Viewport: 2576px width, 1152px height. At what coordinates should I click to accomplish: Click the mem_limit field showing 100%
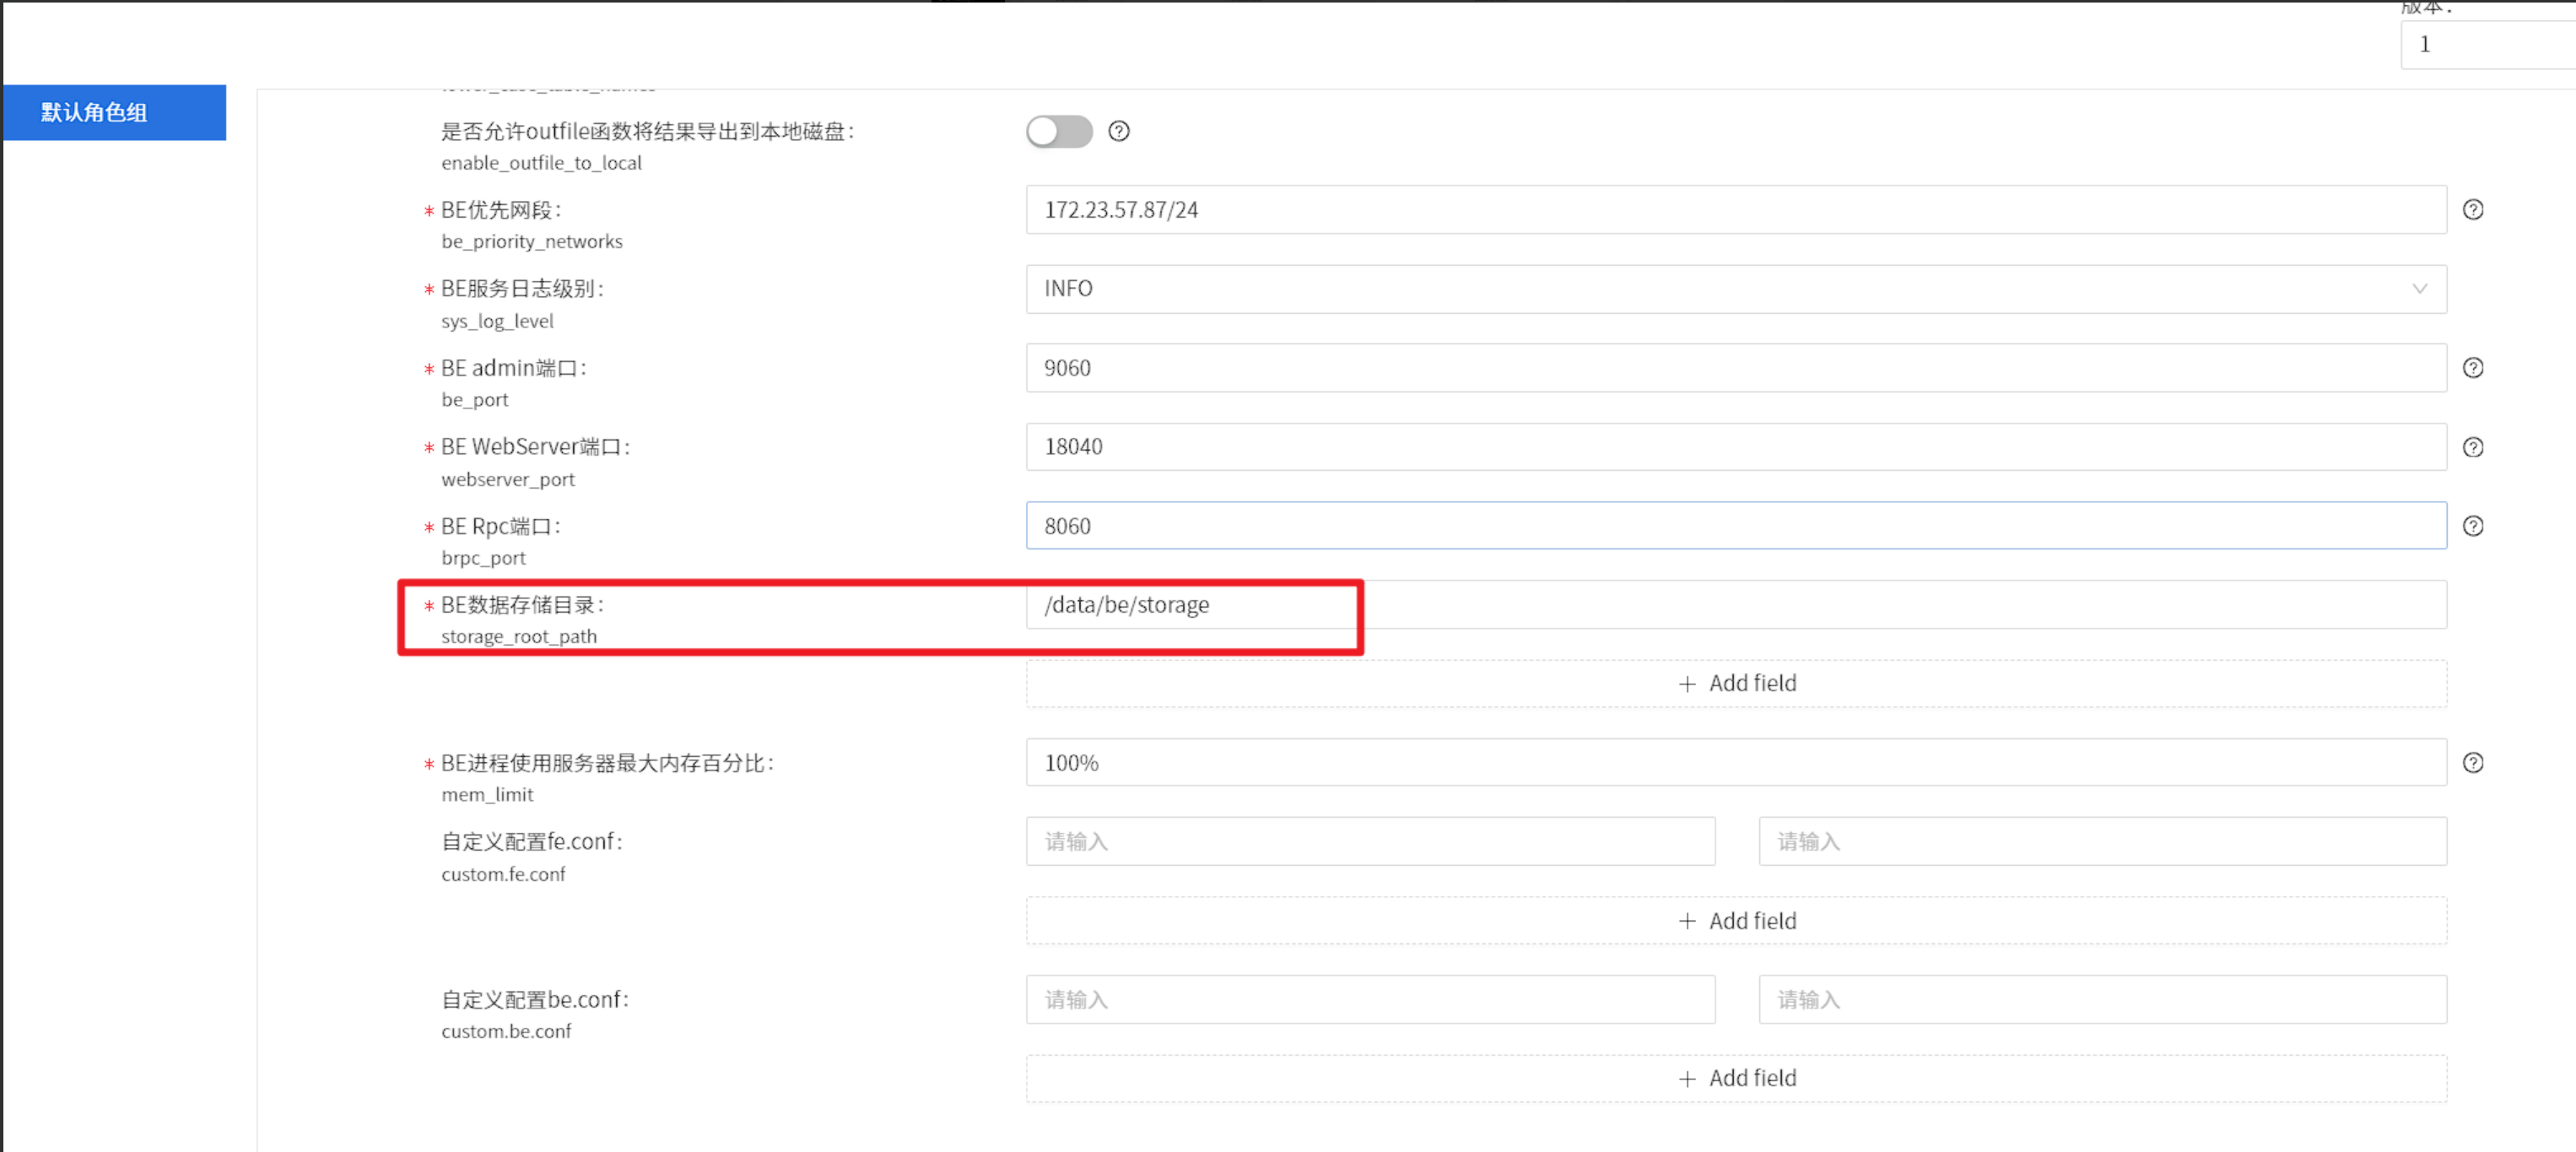click(1736, 763)
